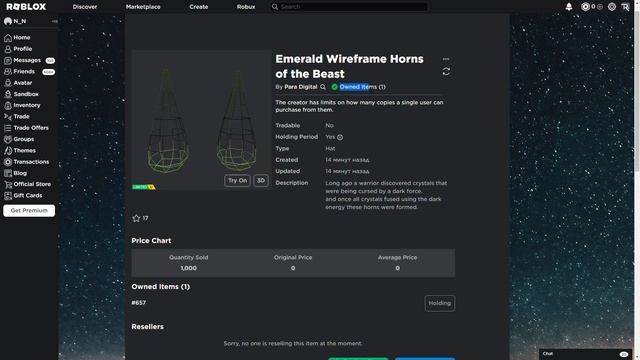Open the Marketplace page
This screenshot has height=360, width=640.
143,7
